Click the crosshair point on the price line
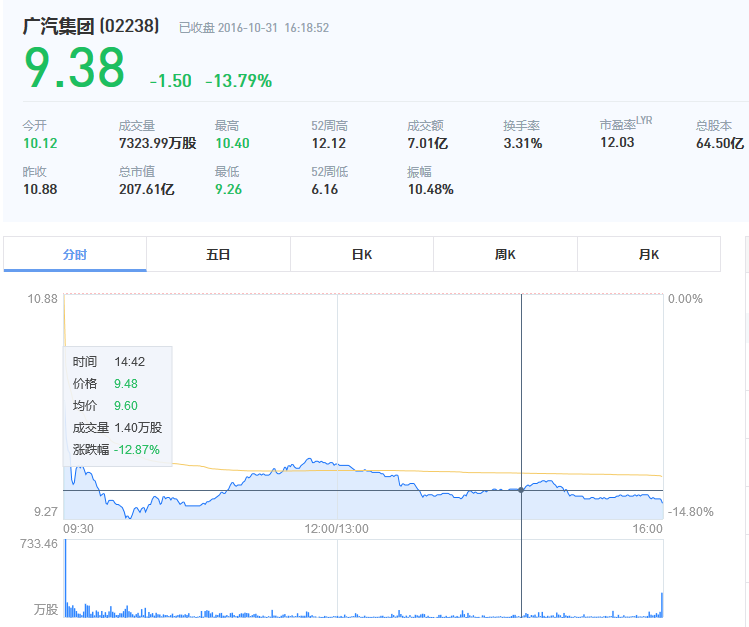Screen dimensions: 749x627 (521, 490)
